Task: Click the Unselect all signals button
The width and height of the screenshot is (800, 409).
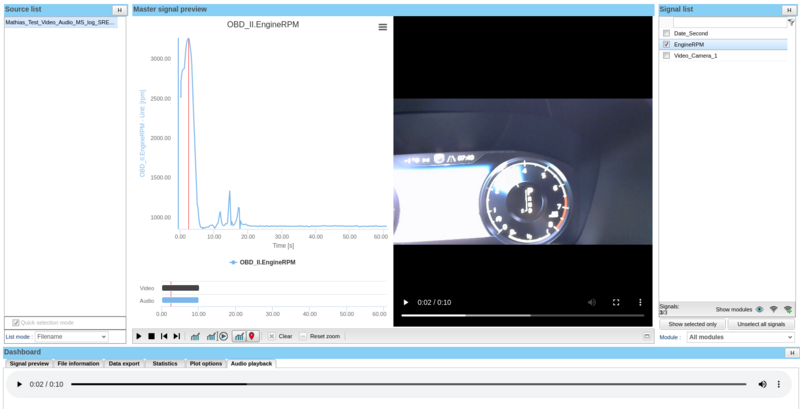Action: [761, 324]
